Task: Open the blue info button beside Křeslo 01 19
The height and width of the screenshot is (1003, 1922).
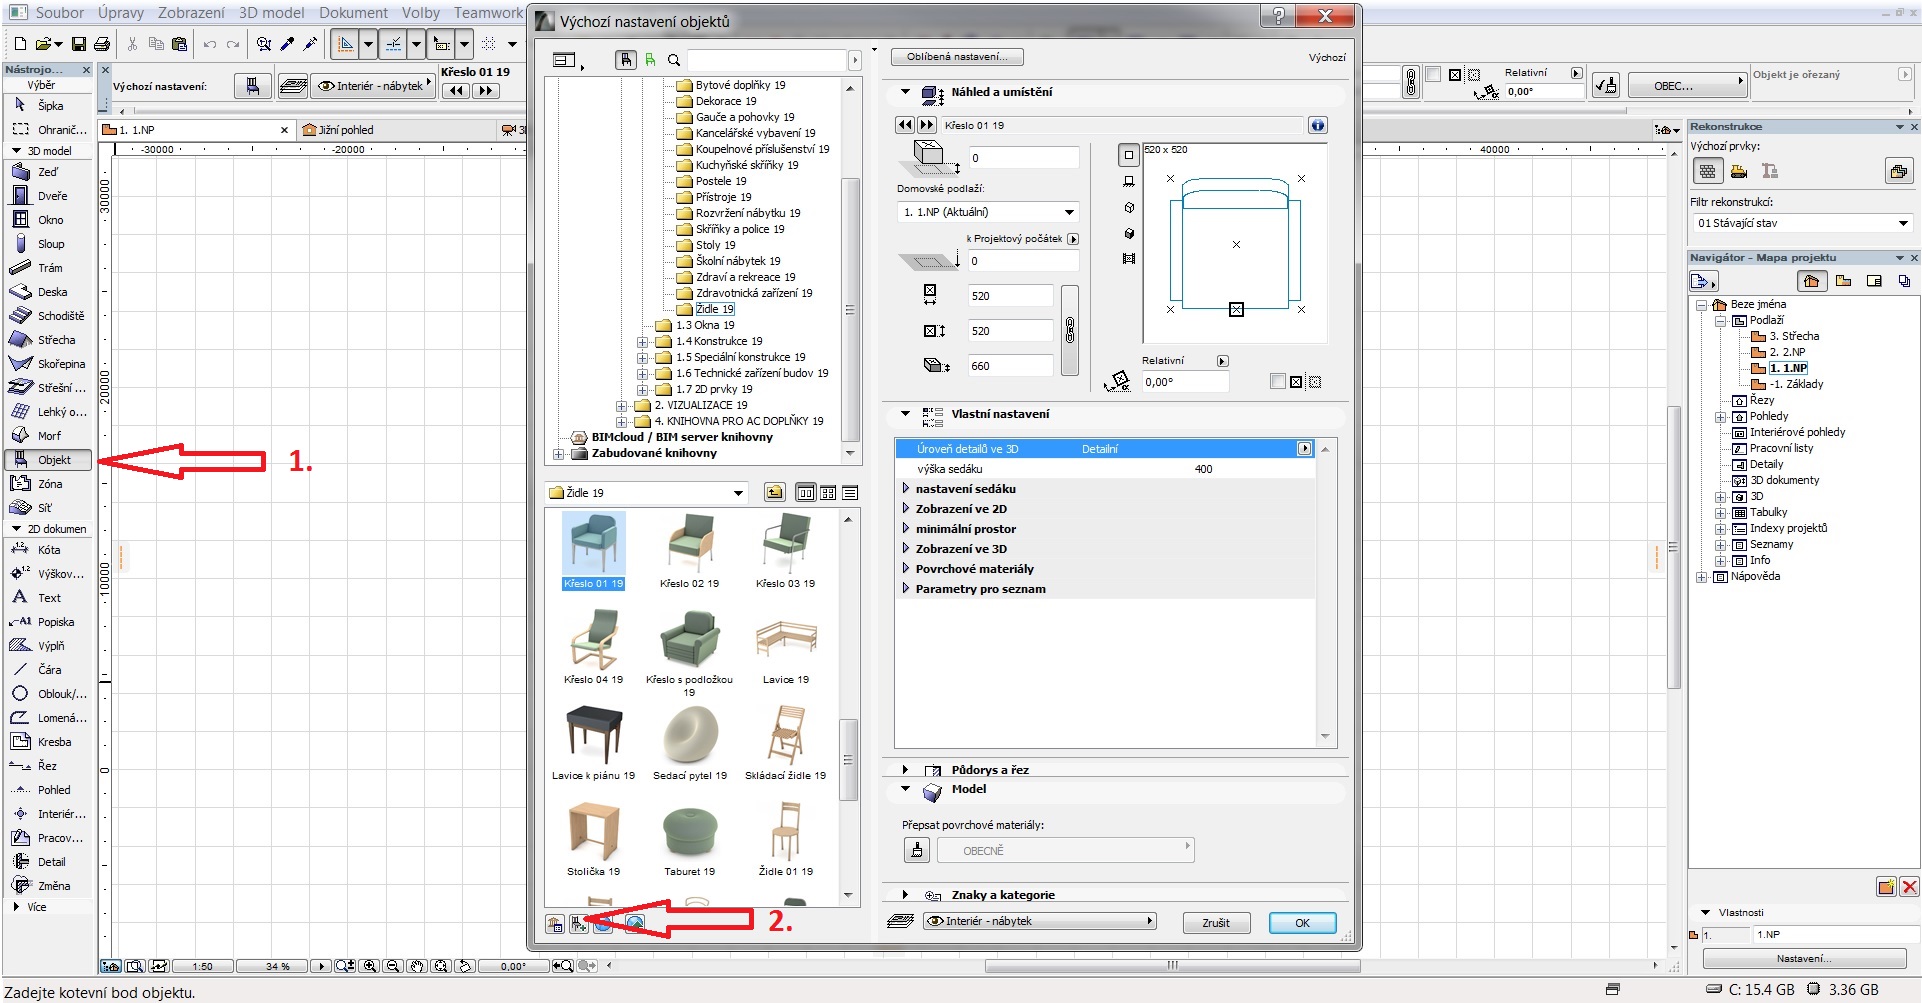Action: 1317,125
